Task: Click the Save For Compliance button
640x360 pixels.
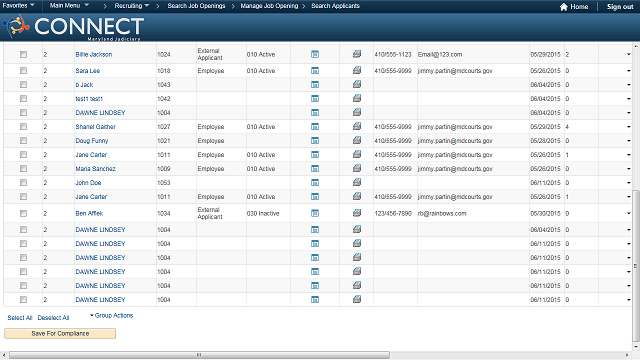Action: [60, 333]
